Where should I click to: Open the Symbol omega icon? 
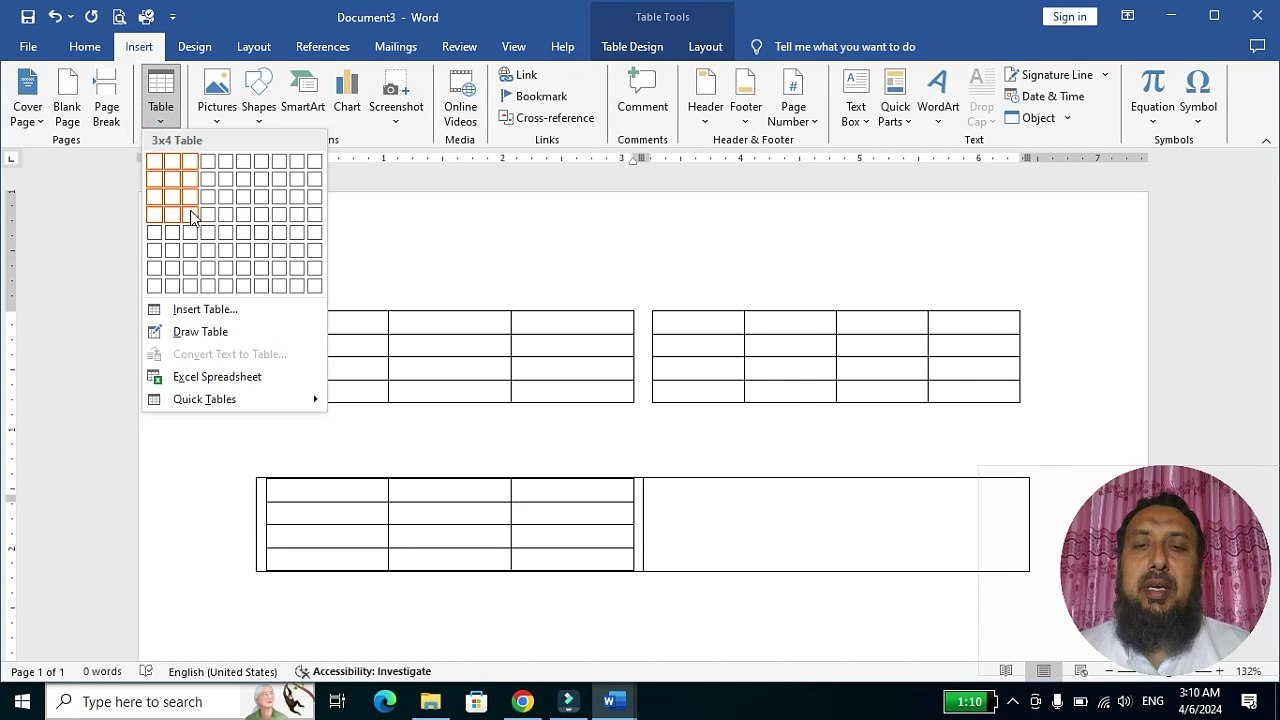(1197, 83)
